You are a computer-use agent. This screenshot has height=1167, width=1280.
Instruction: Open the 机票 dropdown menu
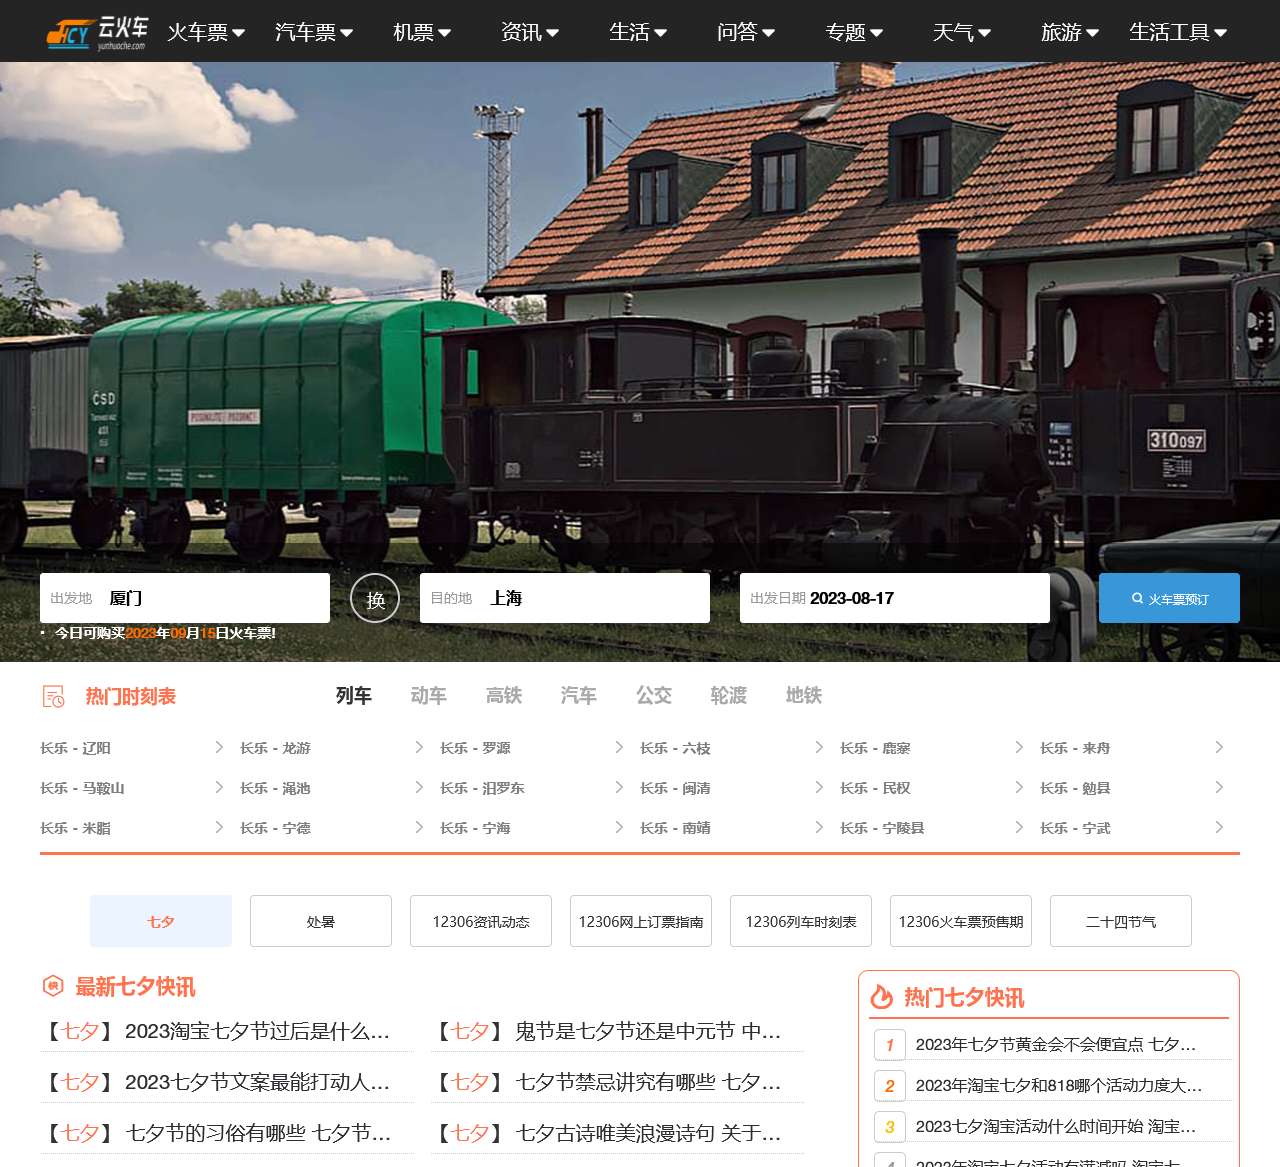[422, 32]
